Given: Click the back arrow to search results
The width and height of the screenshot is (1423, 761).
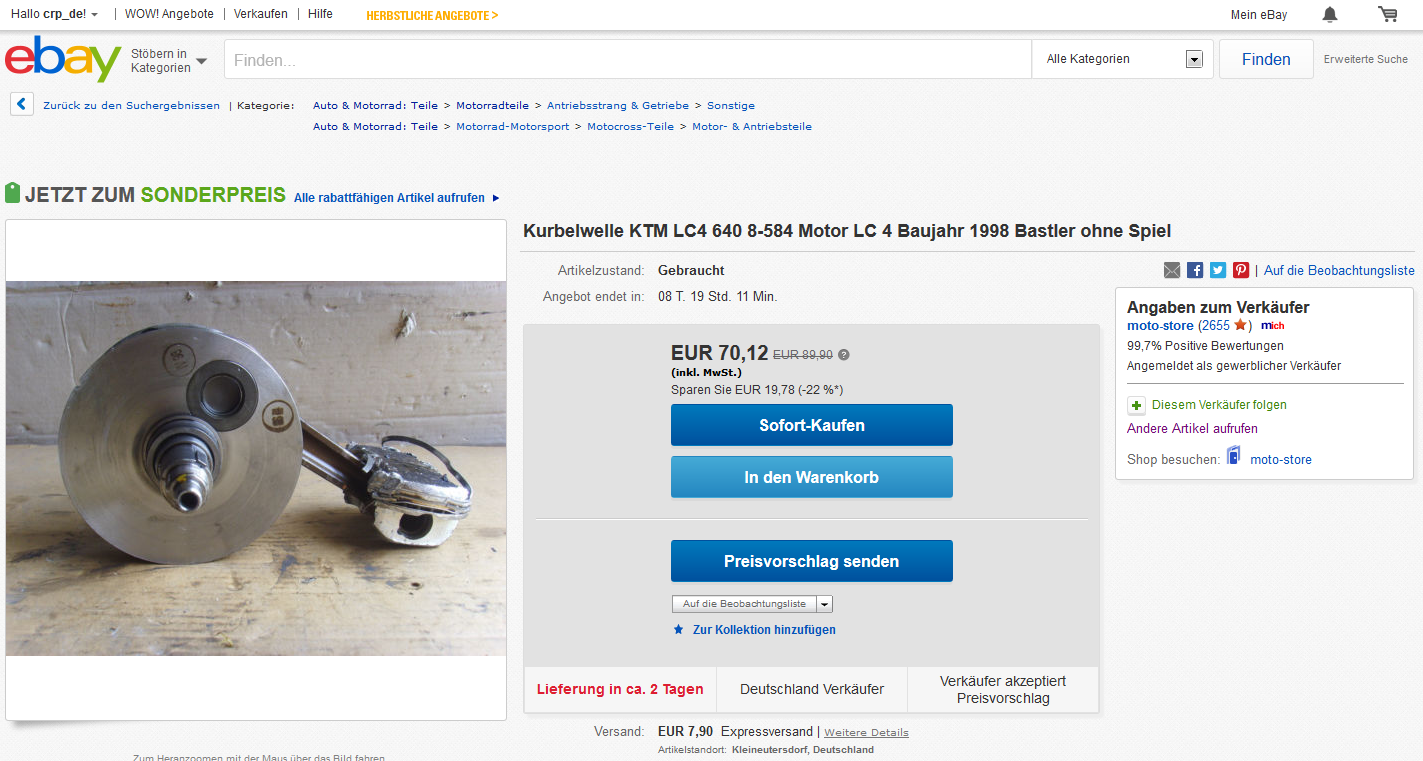Looking at the screenshot, I should 22,105.
